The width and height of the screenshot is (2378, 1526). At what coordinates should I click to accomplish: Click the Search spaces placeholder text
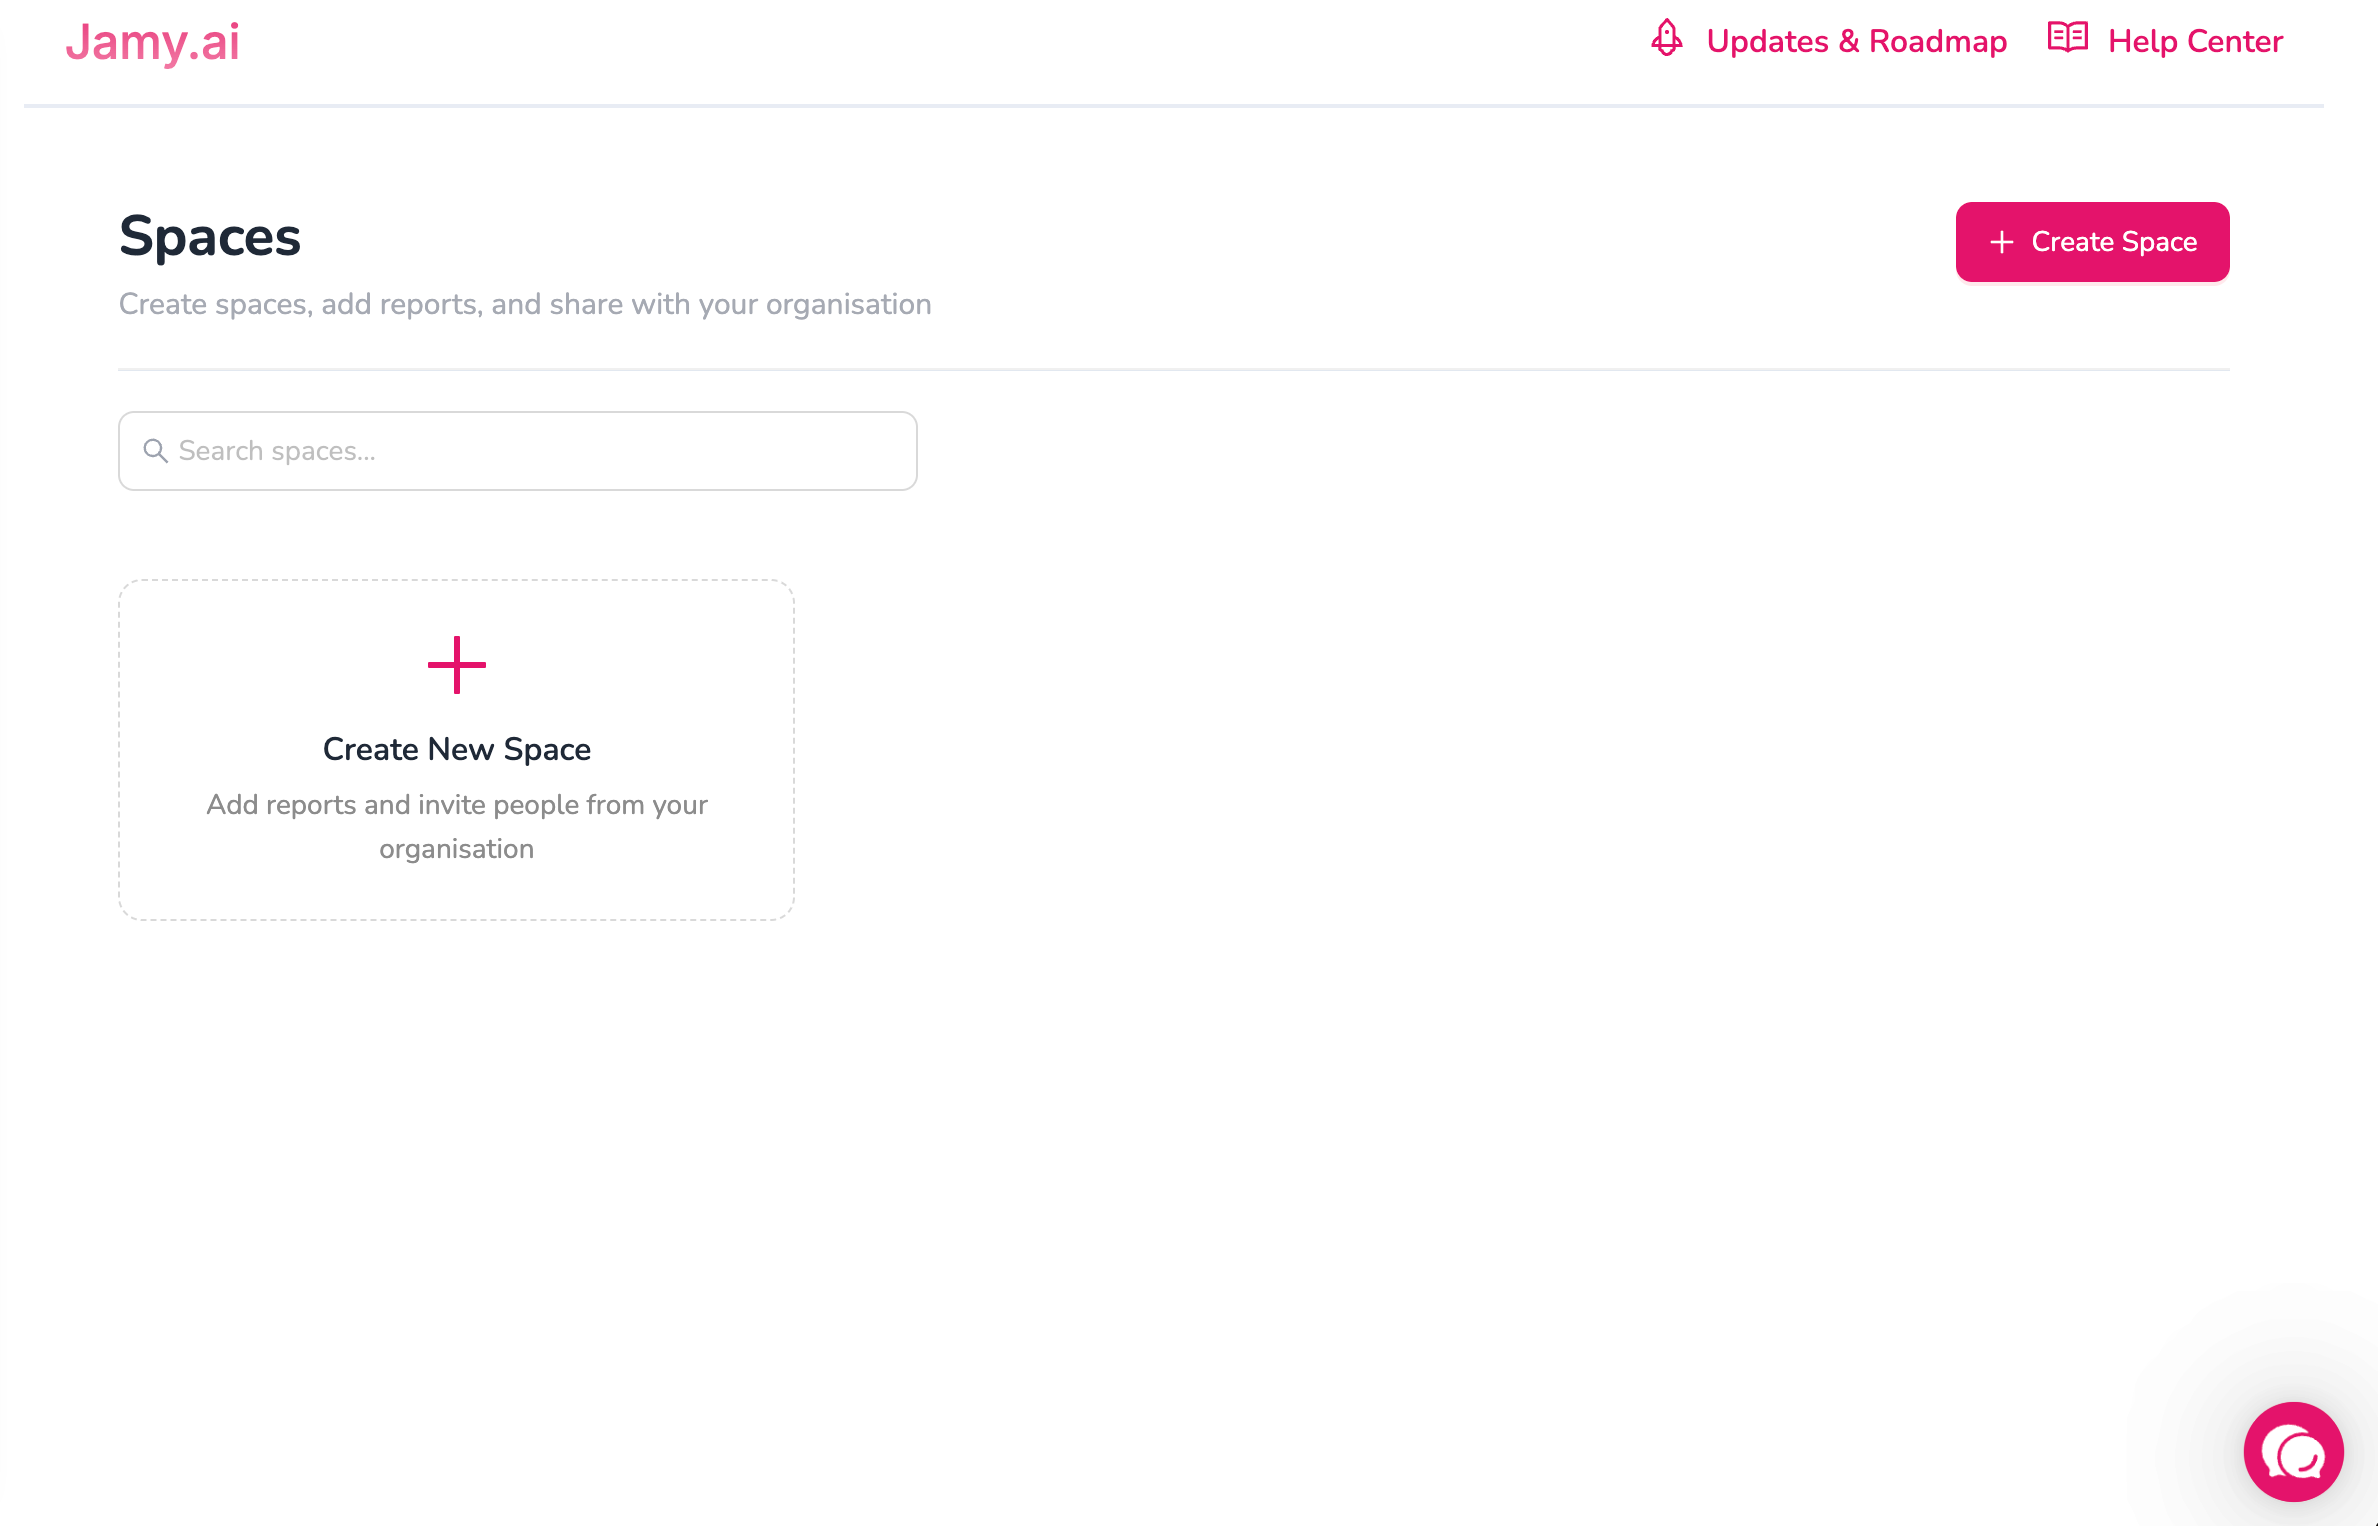[x=277, y=451]
